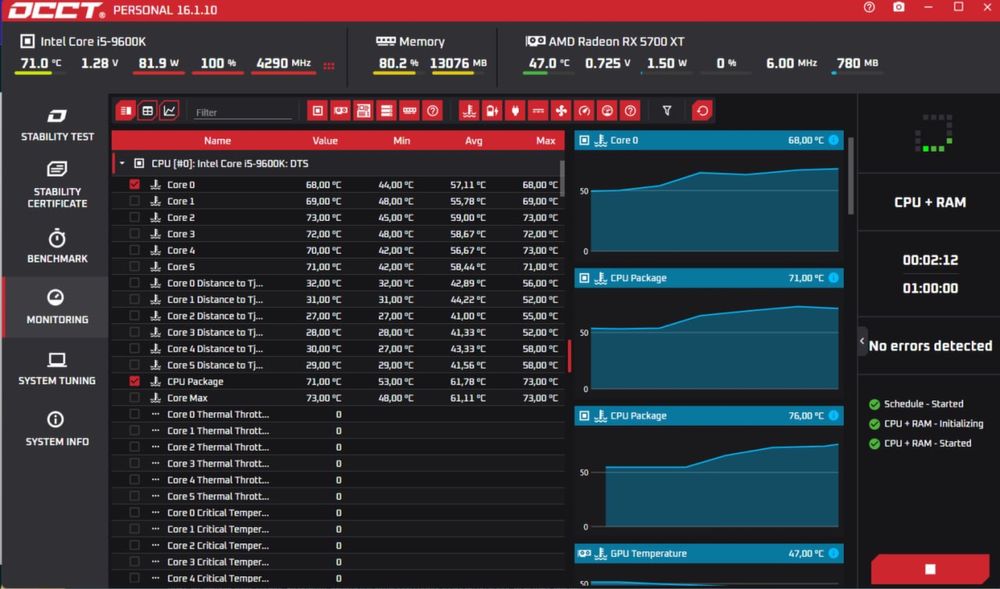1000x589 pixels.
Task: Select the Core 4 row name
Action: [x=181, y=251]
